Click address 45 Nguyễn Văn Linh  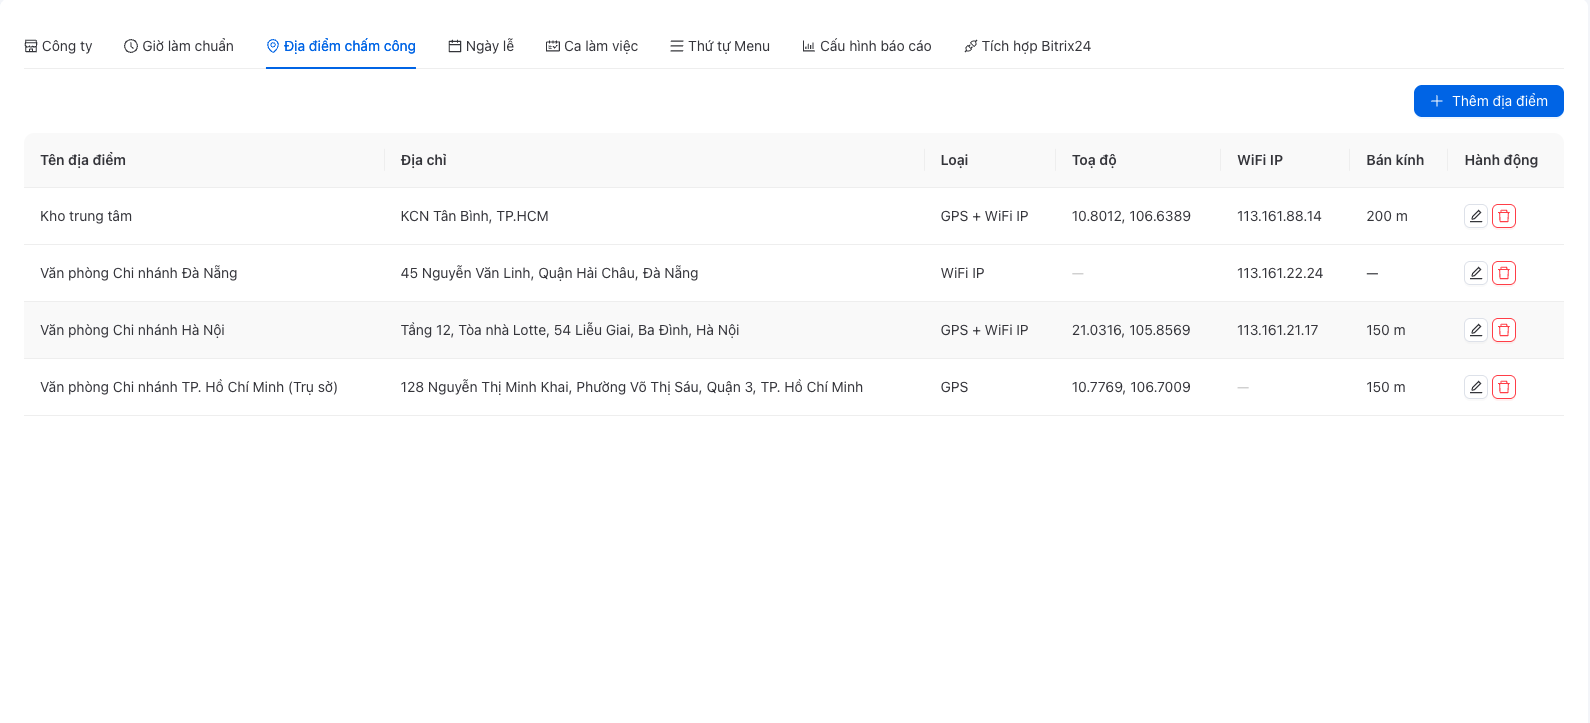[x=550, y=273]
